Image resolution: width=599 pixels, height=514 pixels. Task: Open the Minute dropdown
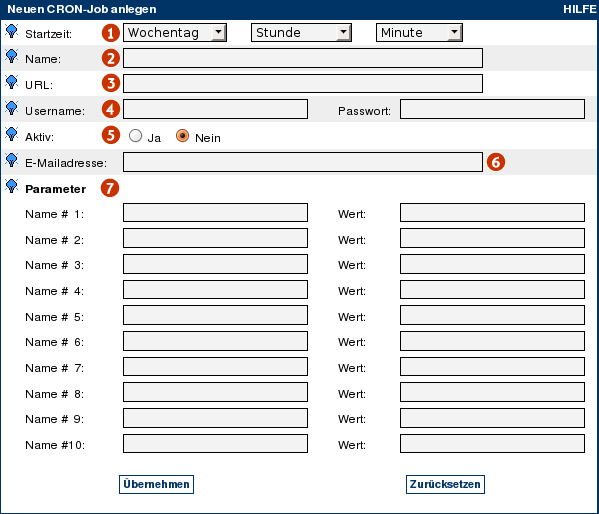(x=419, y=32)
